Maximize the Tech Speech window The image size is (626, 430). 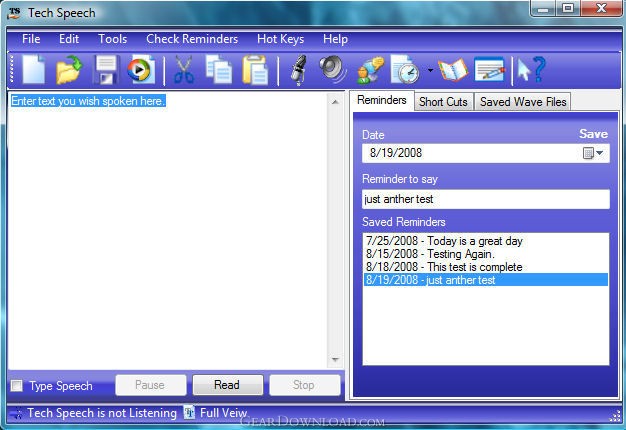(x=568, y=8)
